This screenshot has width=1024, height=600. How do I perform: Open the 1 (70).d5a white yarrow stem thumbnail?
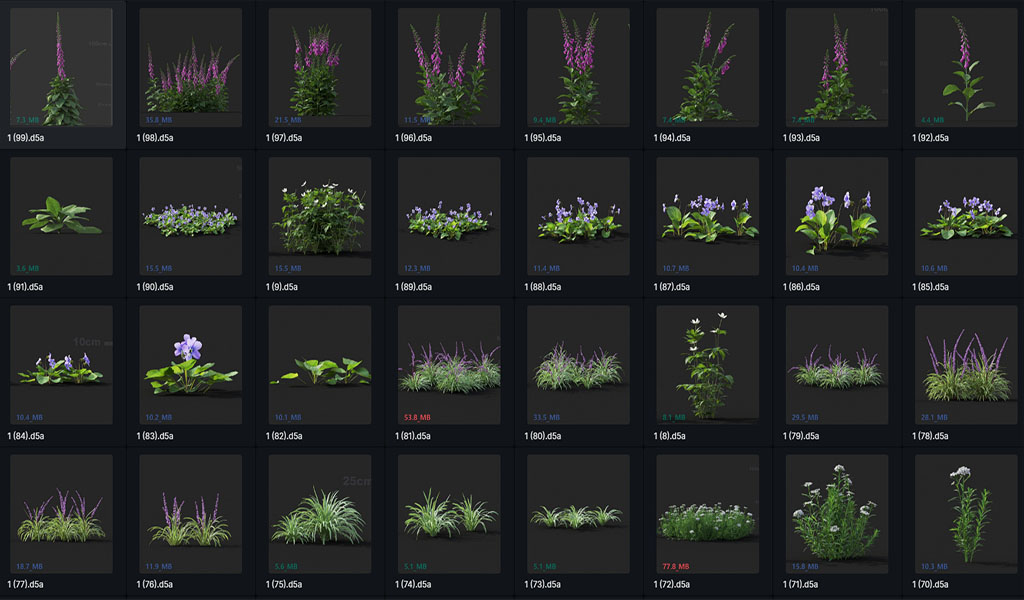966,514
